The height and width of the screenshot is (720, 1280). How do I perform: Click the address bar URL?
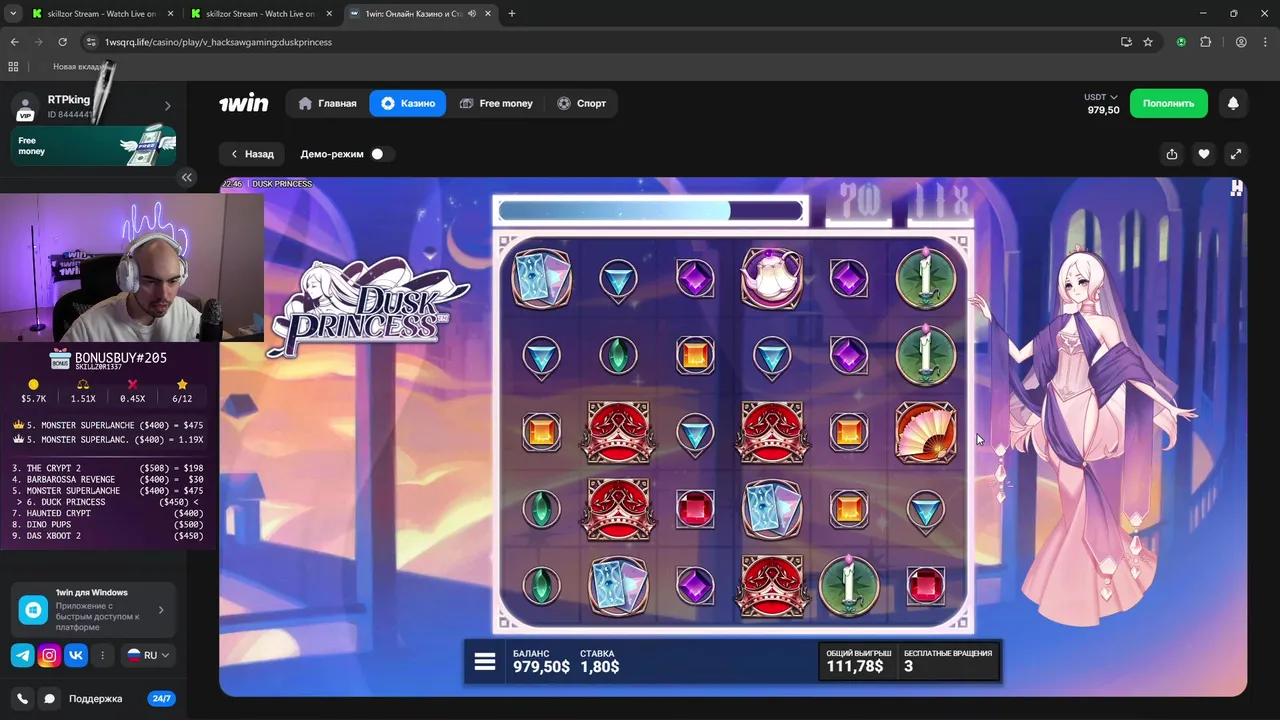tap(218, 42)
